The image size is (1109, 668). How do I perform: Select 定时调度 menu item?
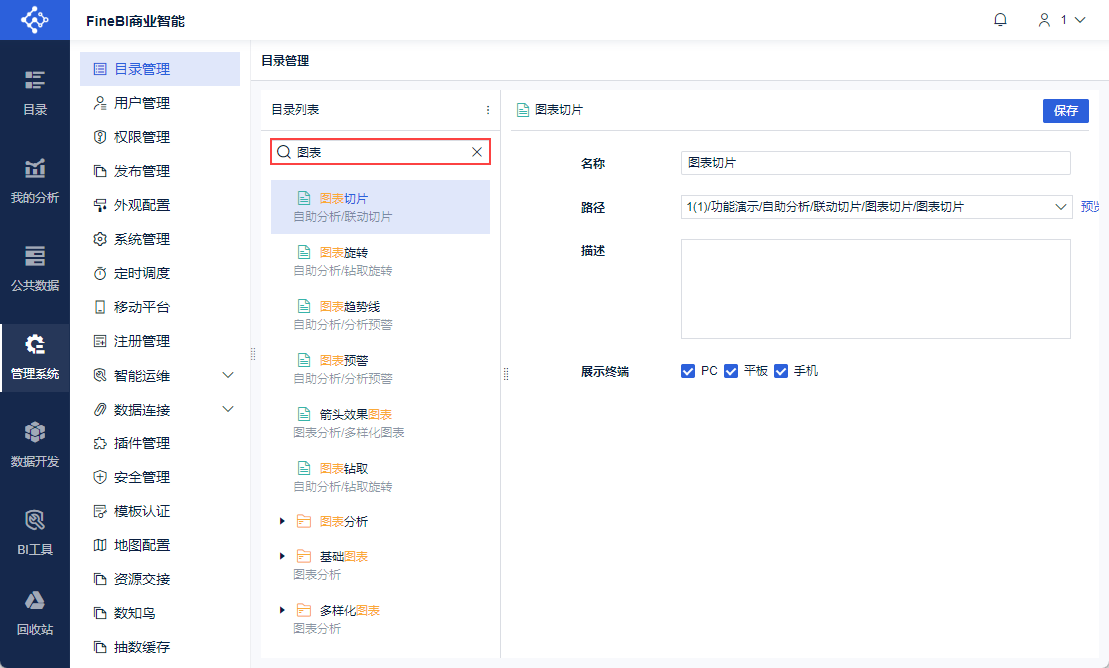pos(141,273)
